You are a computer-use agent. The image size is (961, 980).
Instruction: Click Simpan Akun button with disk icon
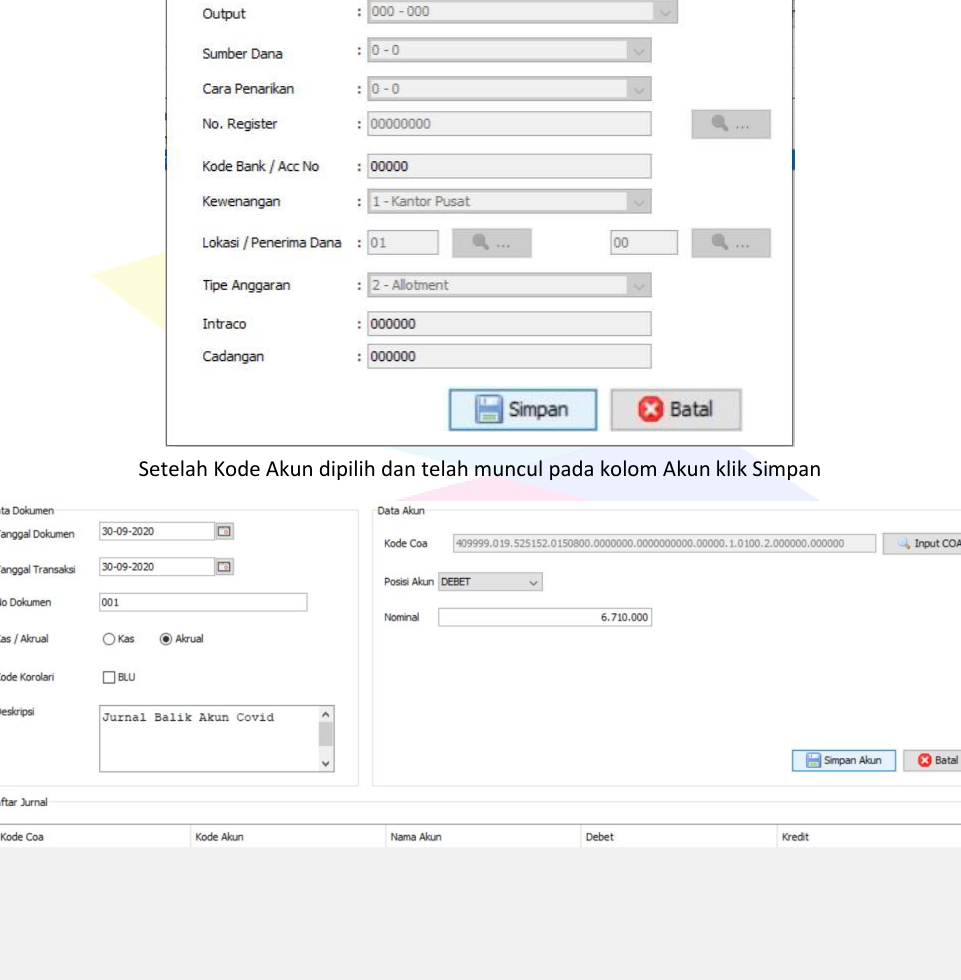pos(843,760)
